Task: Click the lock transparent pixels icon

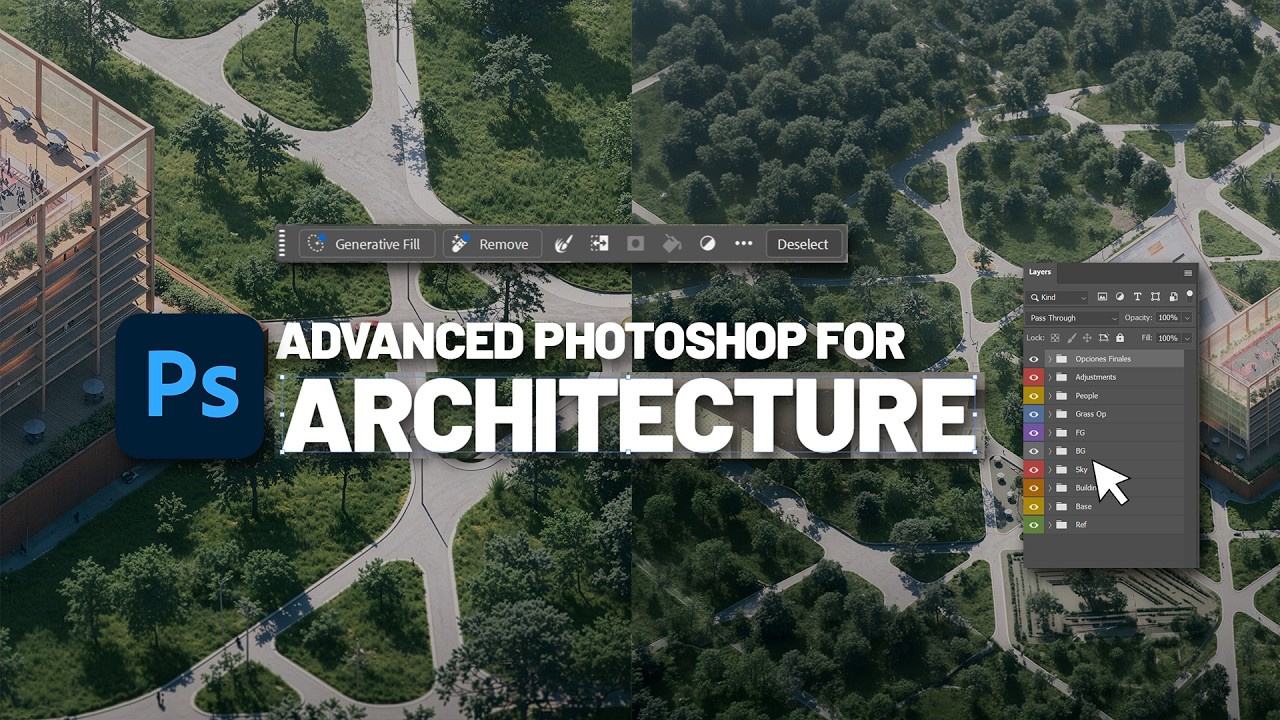Action: (x=1055, y=338)
